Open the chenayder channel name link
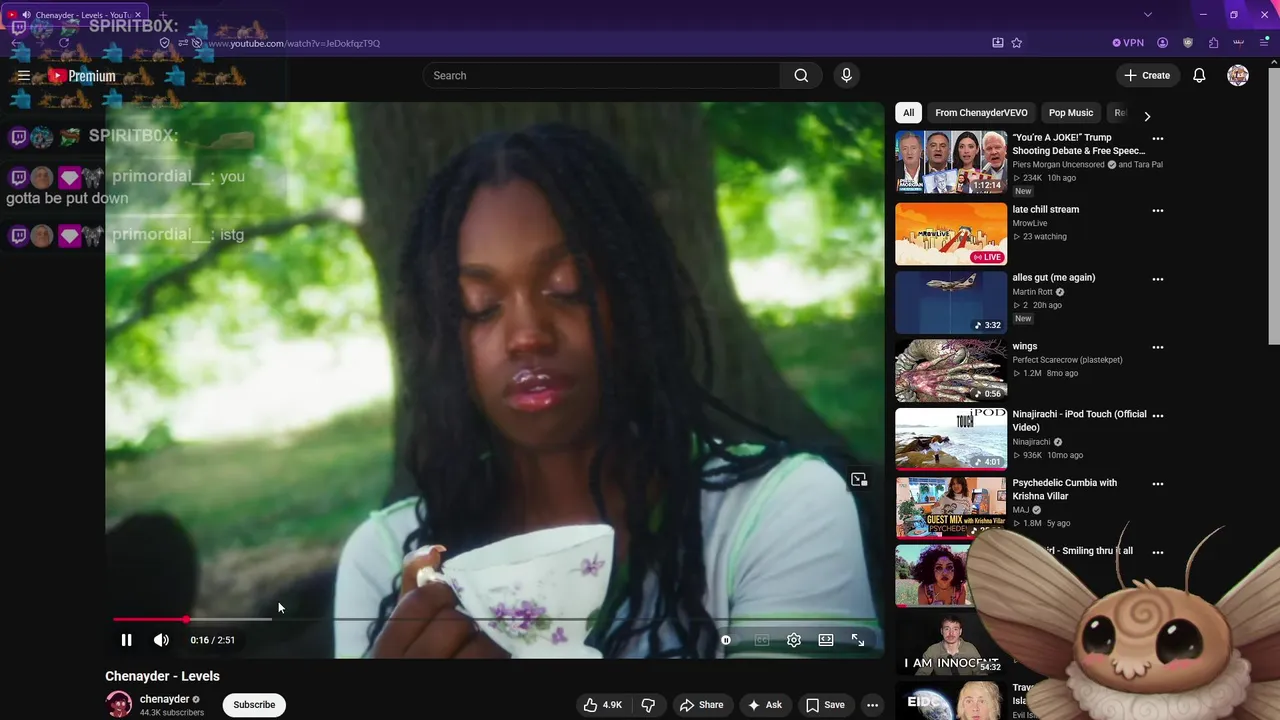This screenshot has width=1280, height=720. click(x=164, y=699)
